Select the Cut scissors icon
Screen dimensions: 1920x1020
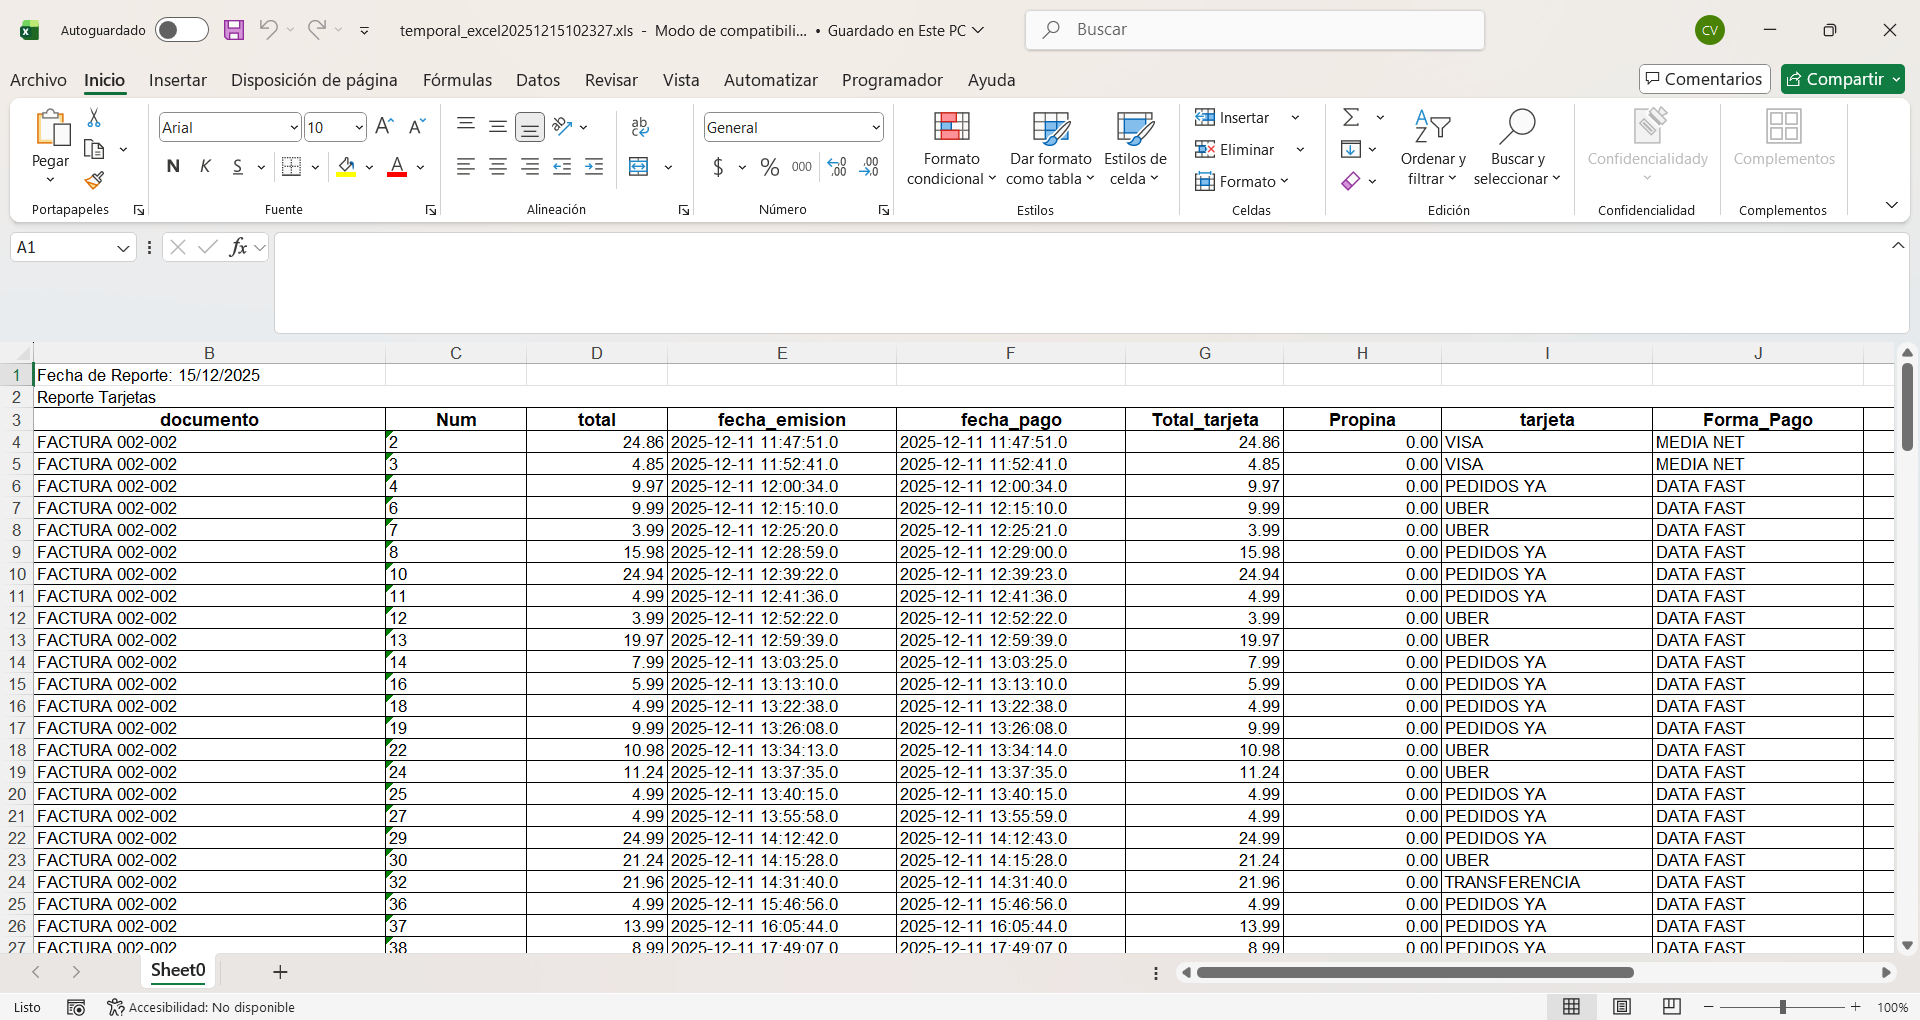pyautogui.click(x=94, y=118)
